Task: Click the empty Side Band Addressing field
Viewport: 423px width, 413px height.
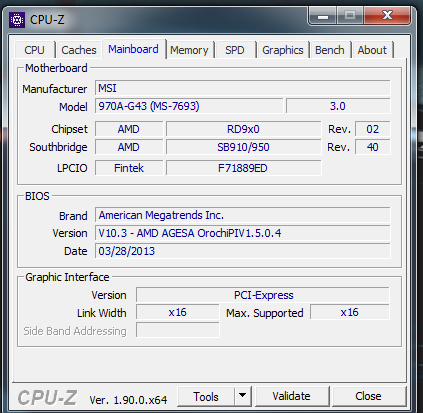Action: [x=178, y=331]
